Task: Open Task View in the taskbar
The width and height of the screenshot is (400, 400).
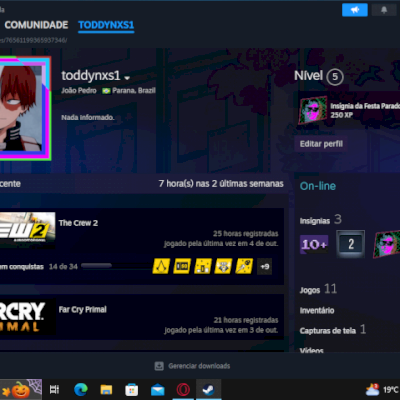Action: [54, 389]
